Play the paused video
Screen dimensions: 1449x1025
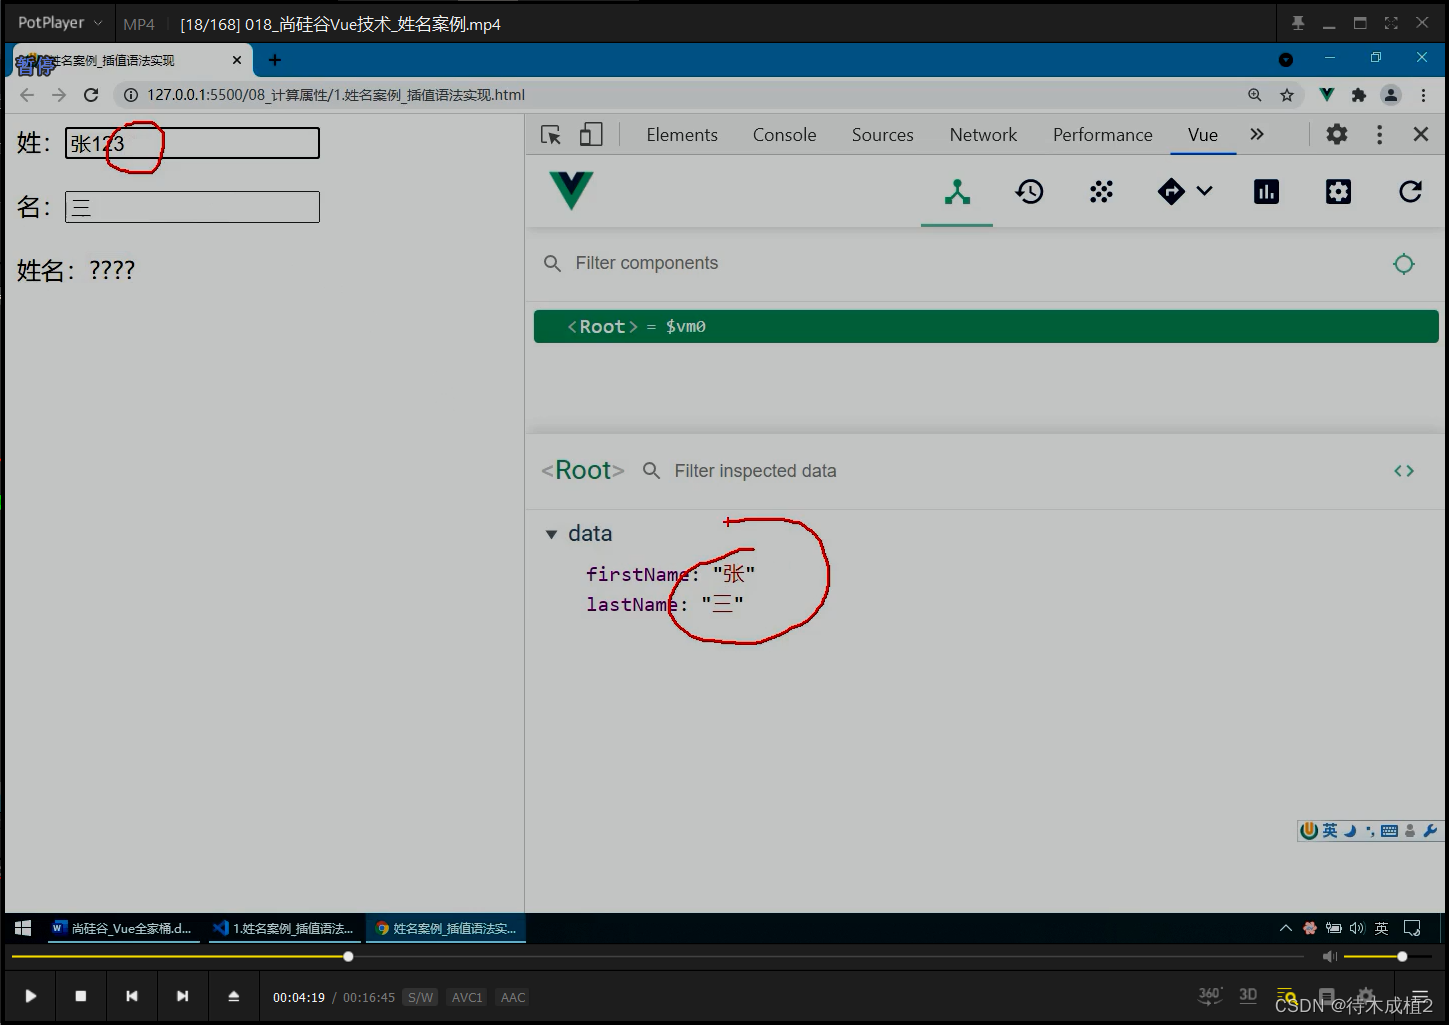tap(31, 996)
